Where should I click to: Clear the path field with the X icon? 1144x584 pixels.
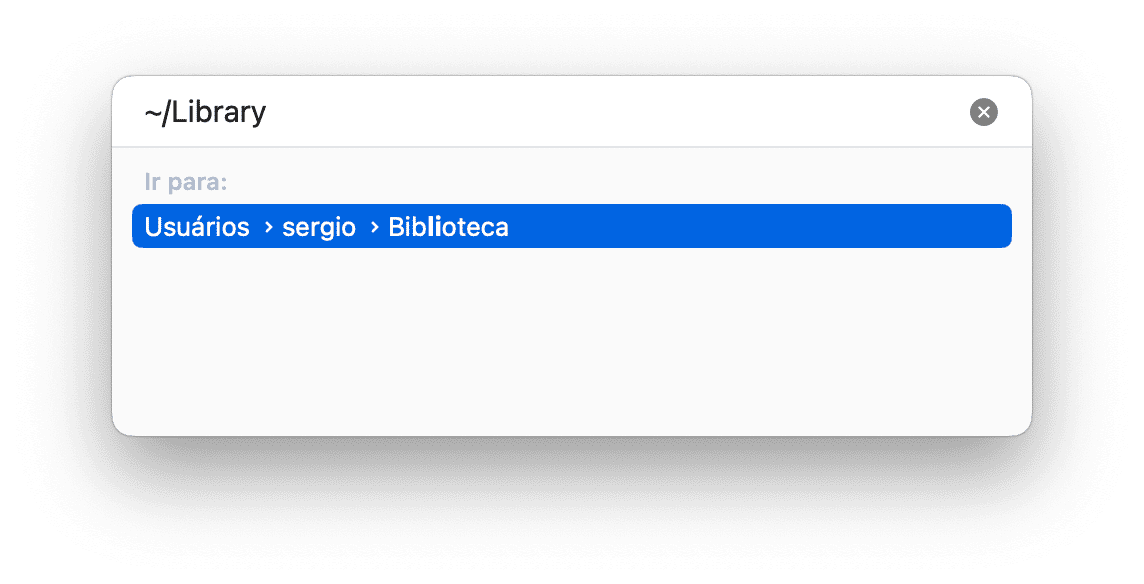click(x=983, y=112)
